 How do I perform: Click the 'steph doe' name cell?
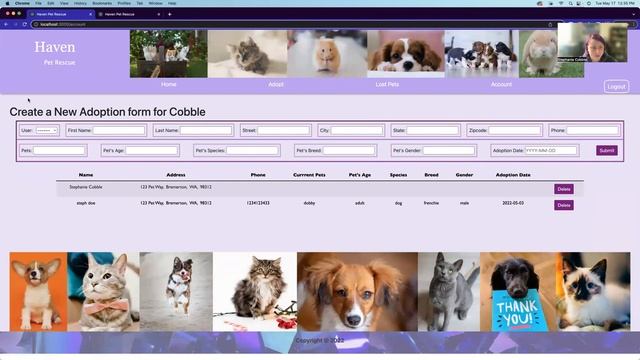click(86, 203)
